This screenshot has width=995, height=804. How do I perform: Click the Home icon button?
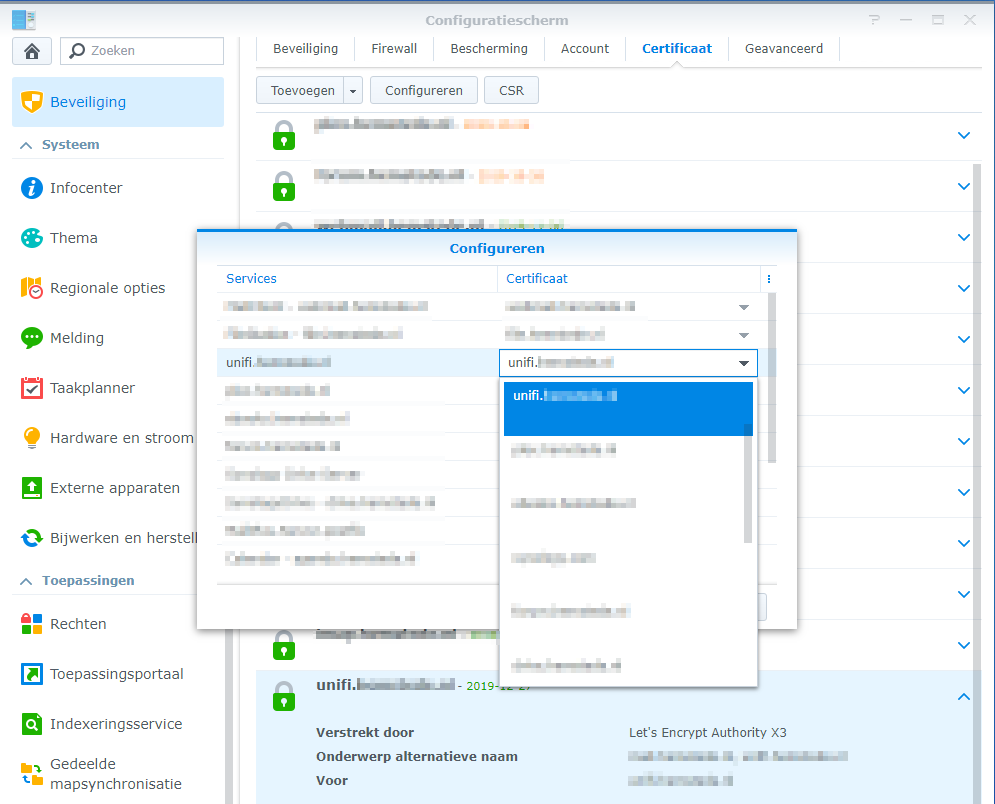pyautogui.click(x=31, y=51)
